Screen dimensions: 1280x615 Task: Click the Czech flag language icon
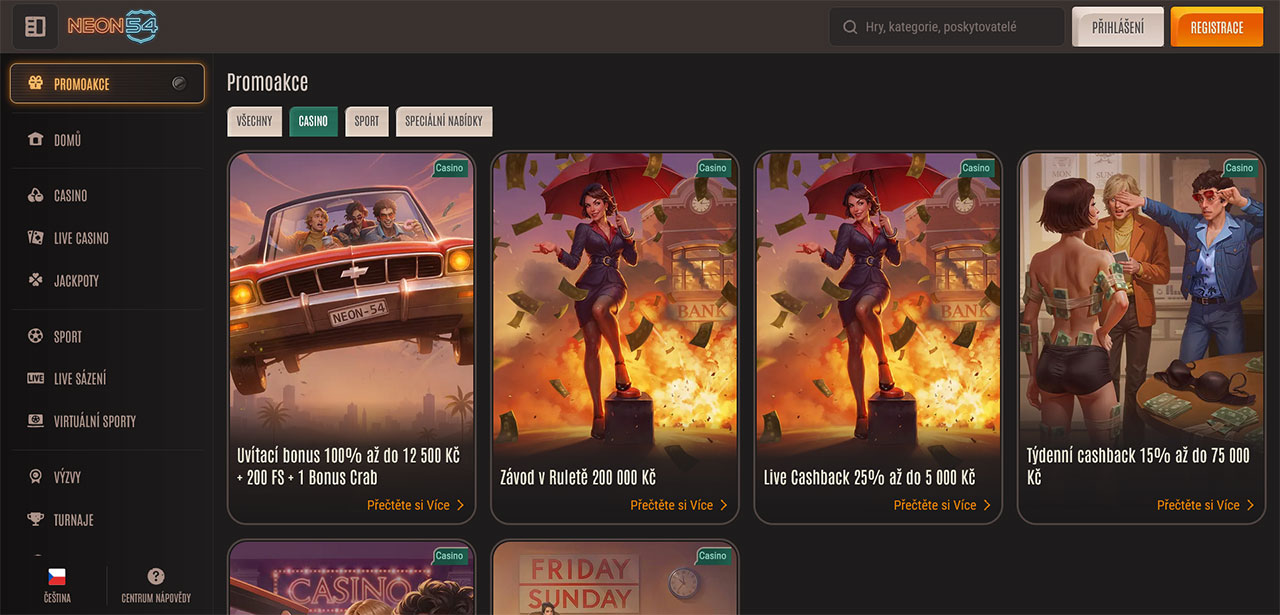57,577
